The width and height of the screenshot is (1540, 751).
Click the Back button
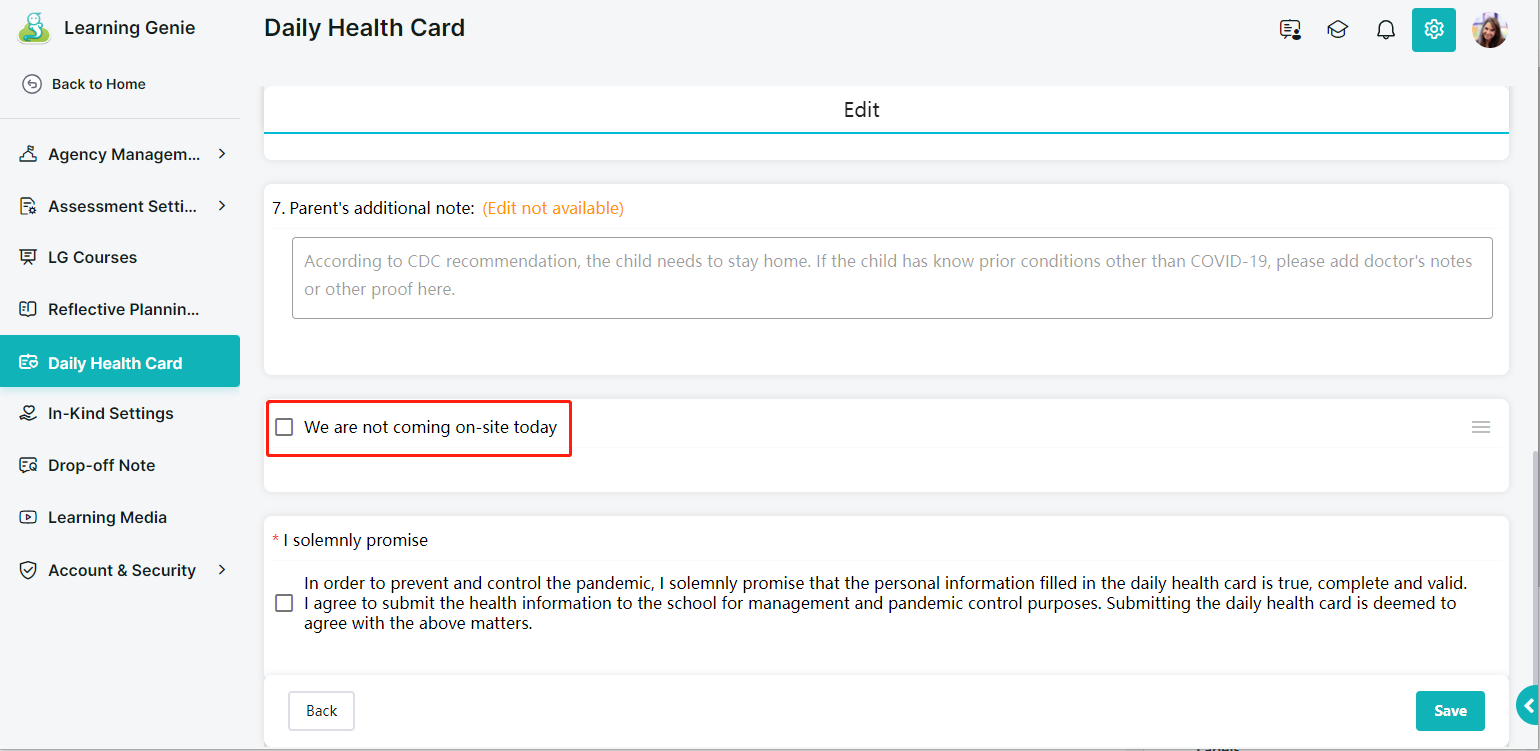[321, 711]
